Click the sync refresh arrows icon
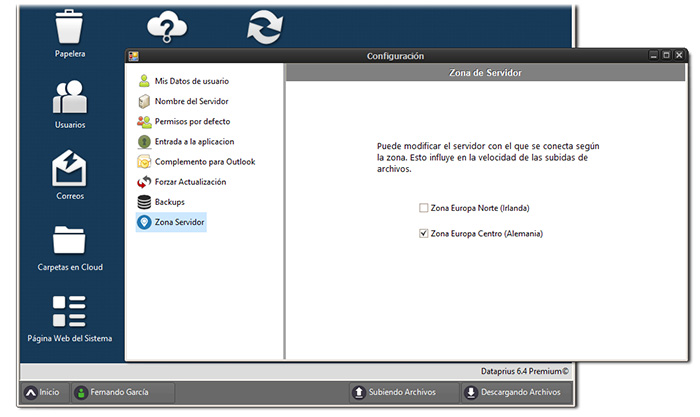The width and height of the screenshot is (700, 417). tap(265, 27)
